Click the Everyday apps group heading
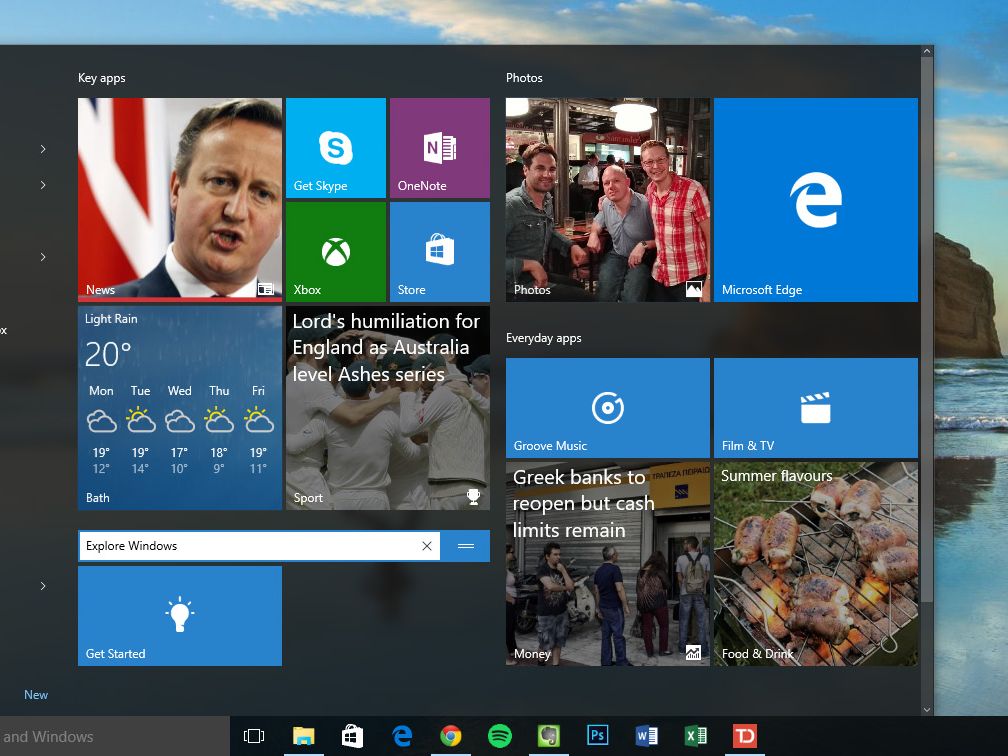 coord(544,338)
